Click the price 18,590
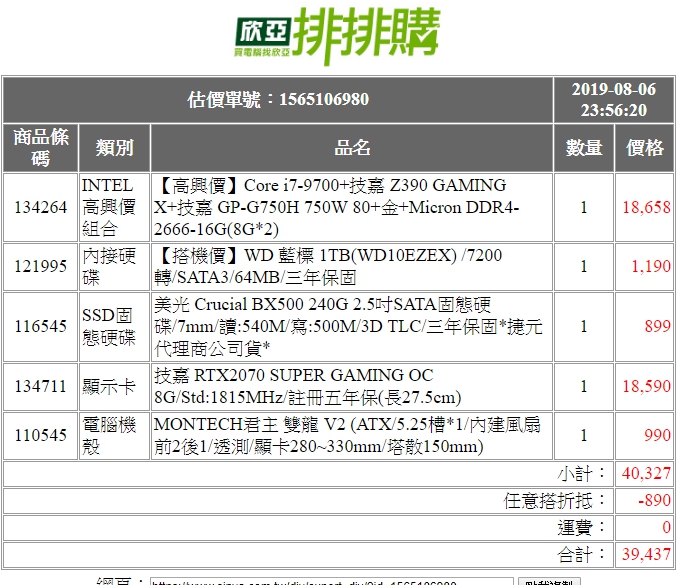The image size is (678, 585). (646, 387)
